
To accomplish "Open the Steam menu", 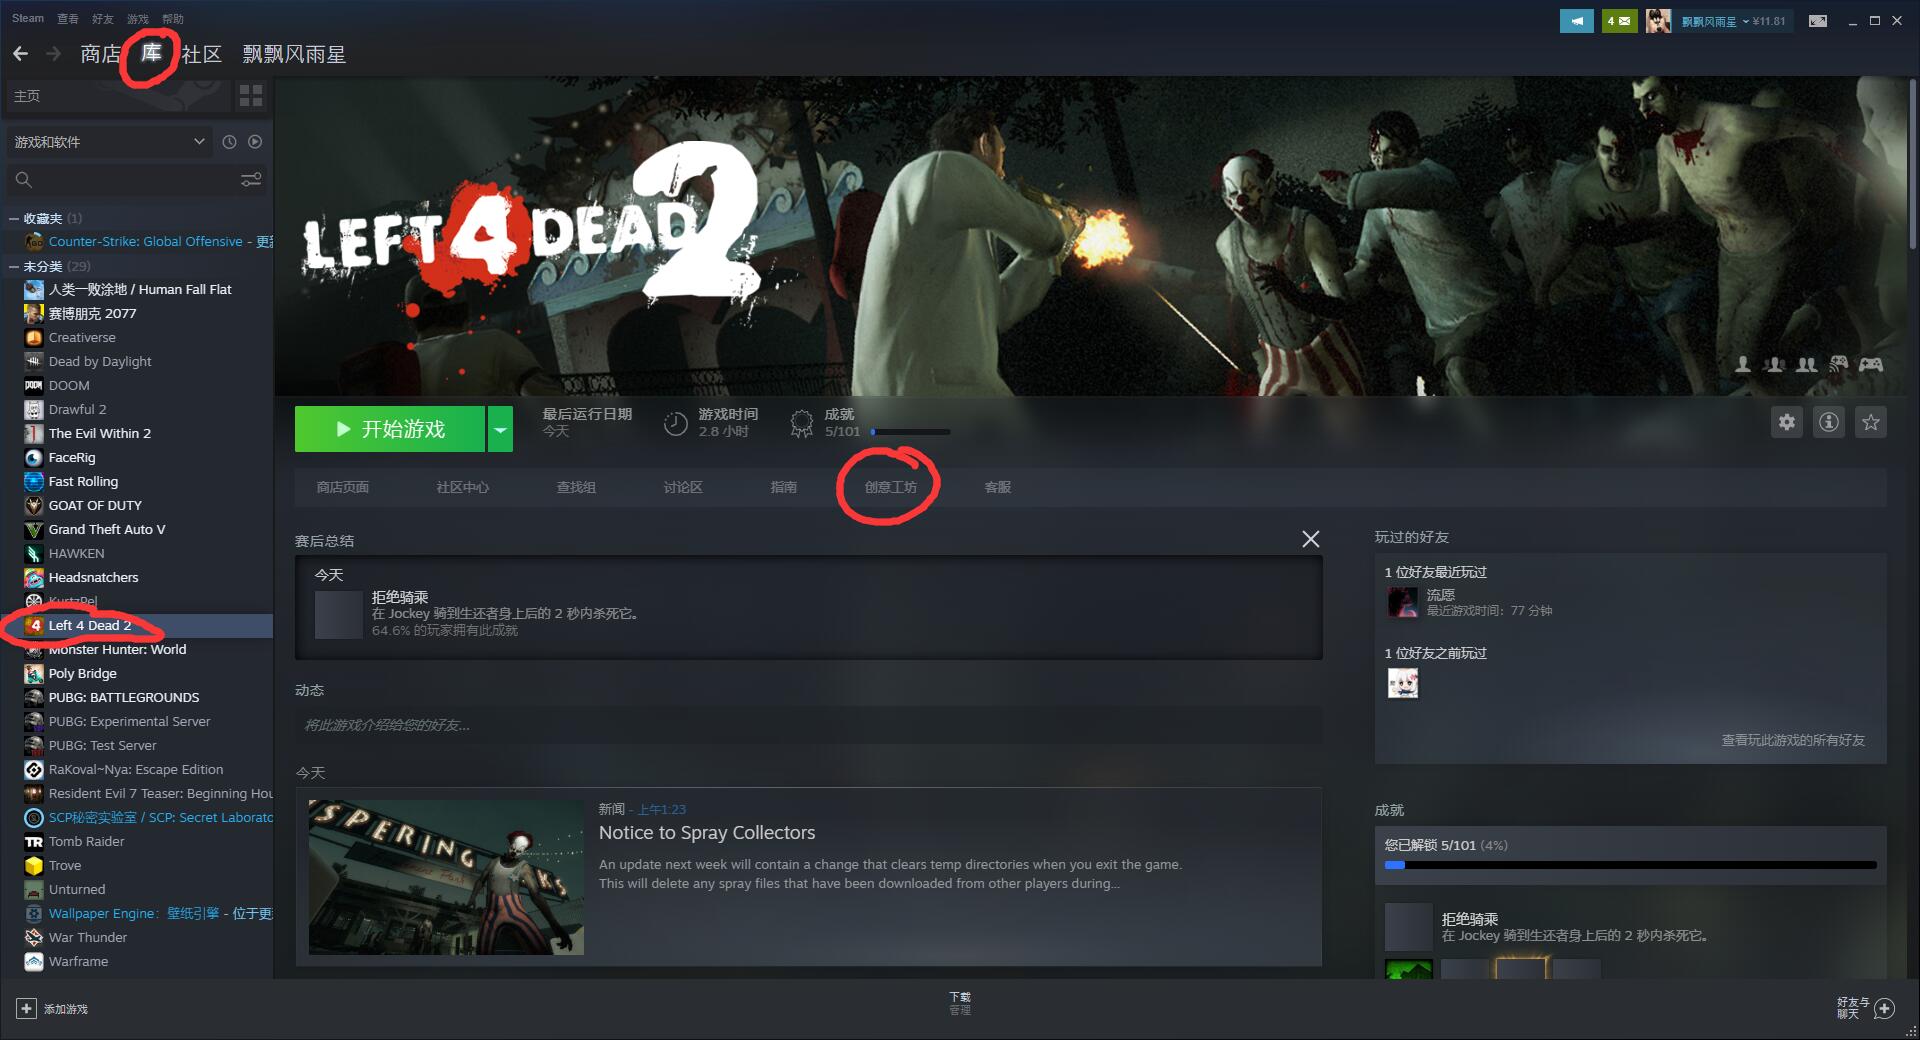I will [28, 18].
